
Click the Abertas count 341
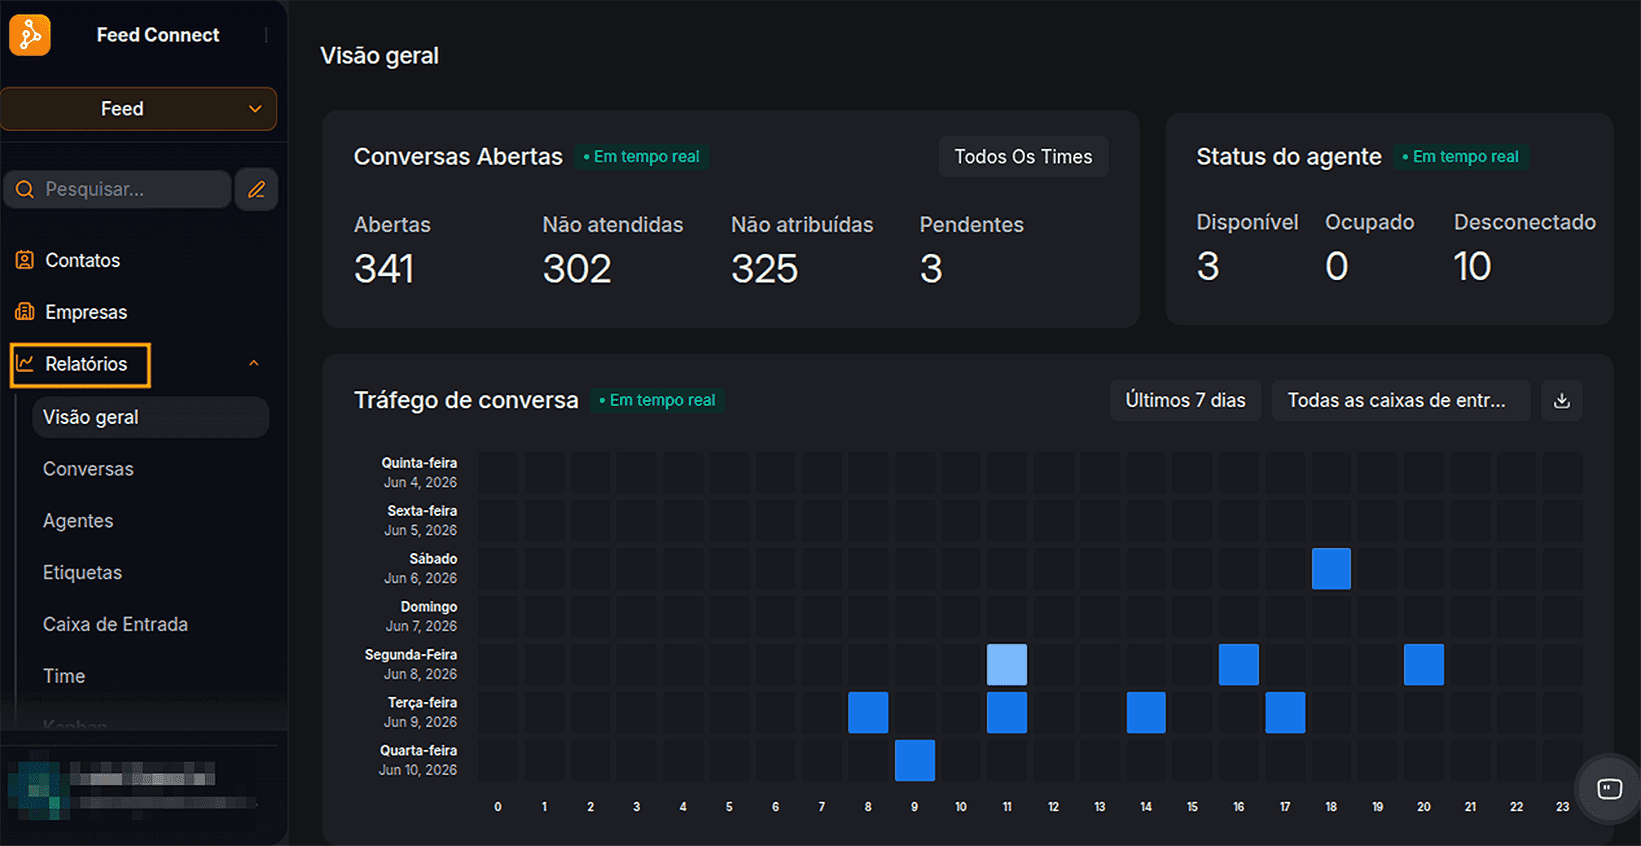(x=384, y=269)
